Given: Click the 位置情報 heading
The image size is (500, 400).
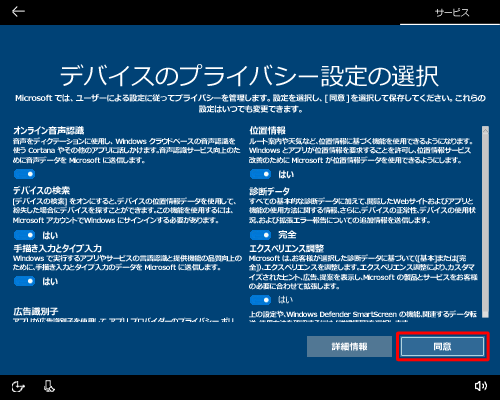Looking at the screenshot, I should point(267,130).
